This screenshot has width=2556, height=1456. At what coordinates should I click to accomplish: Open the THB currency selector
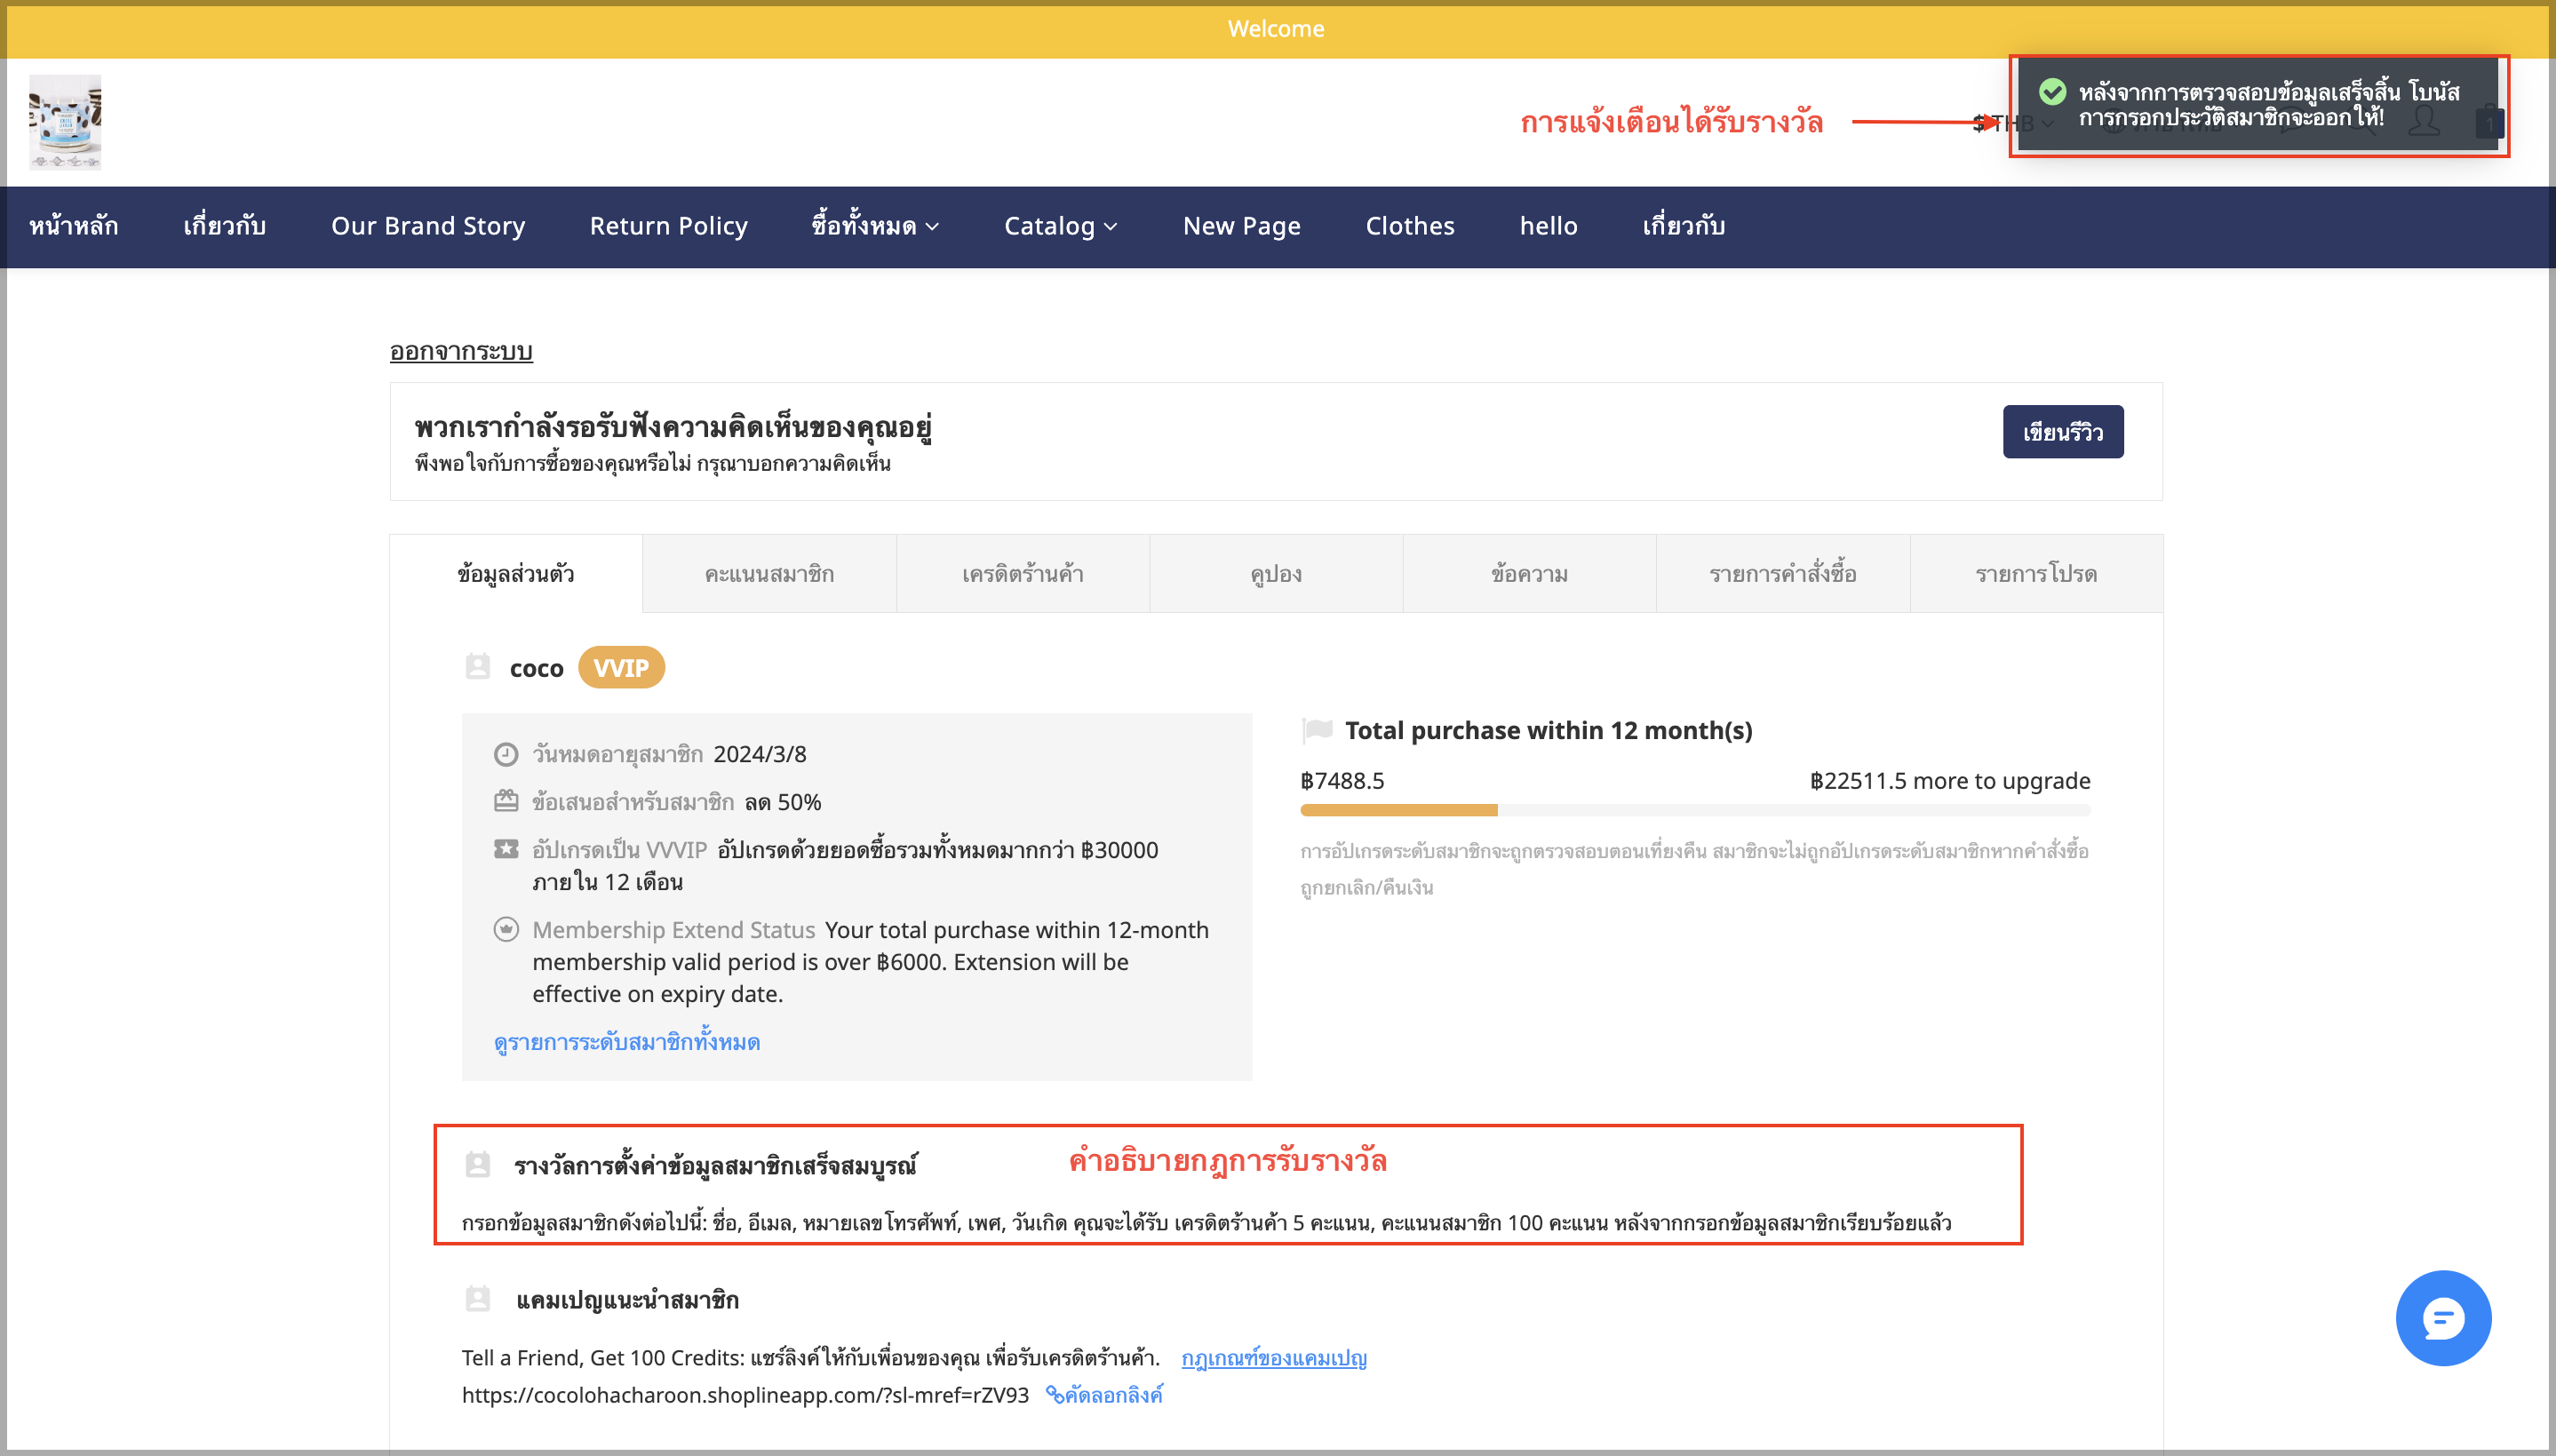(2012, 123)
